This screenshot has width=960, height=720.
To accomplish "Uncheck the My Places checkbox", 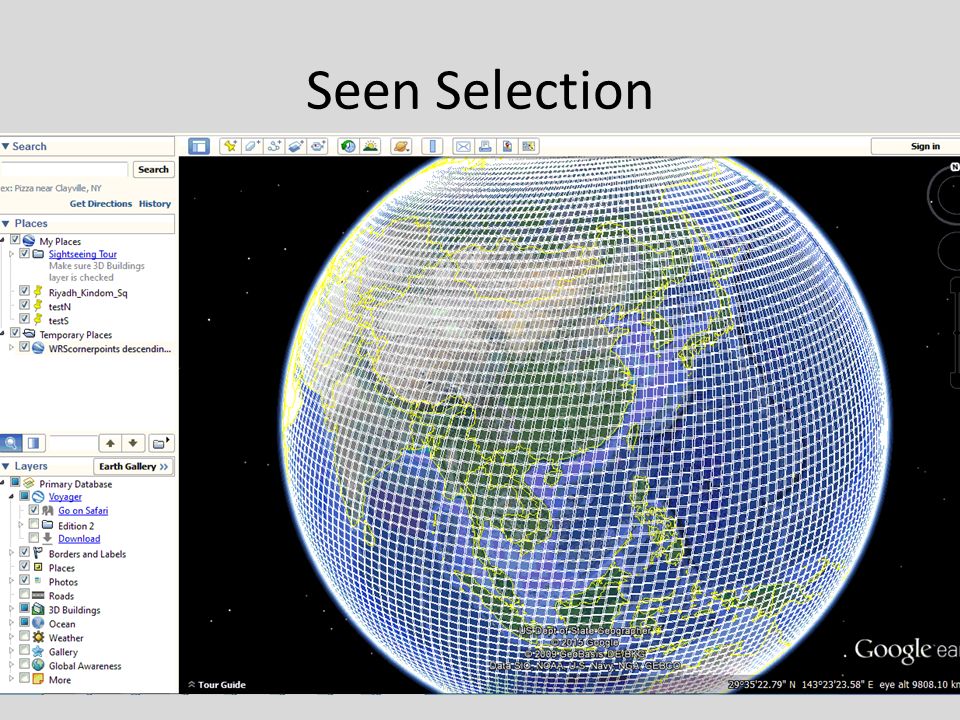I will [x=15, y=239].
